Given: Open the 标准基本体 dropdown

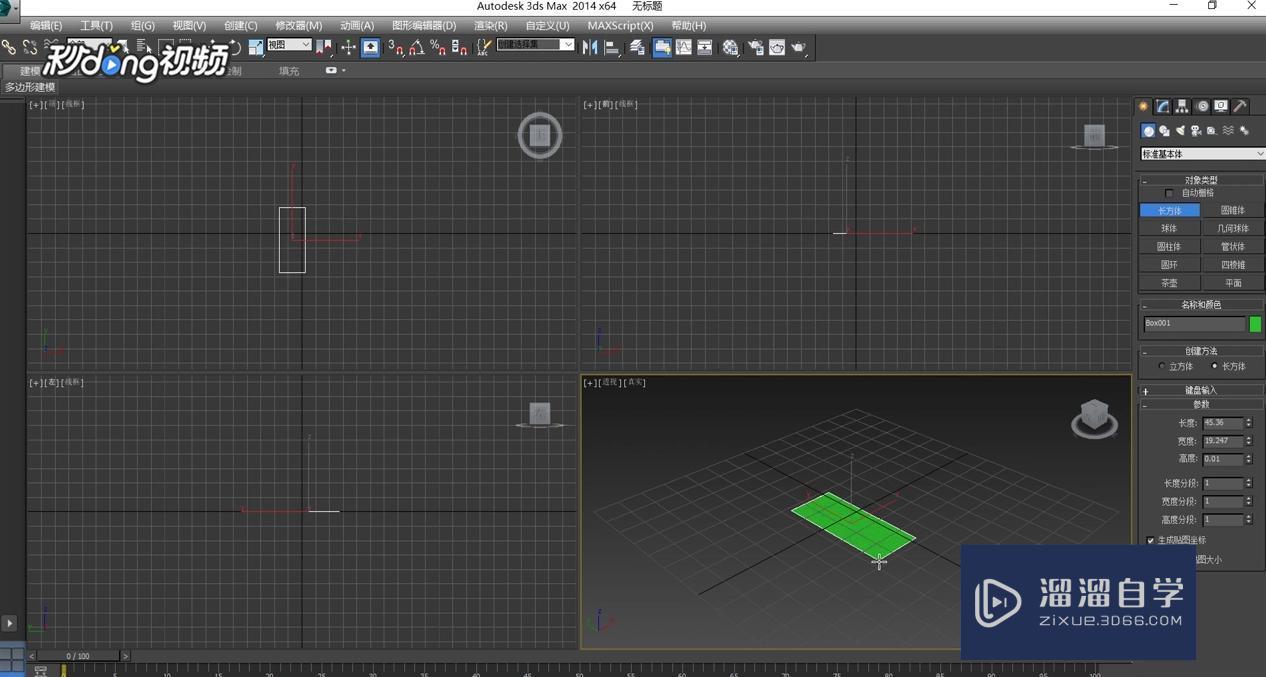Looking at the screenshot, I should [1202, 154].
